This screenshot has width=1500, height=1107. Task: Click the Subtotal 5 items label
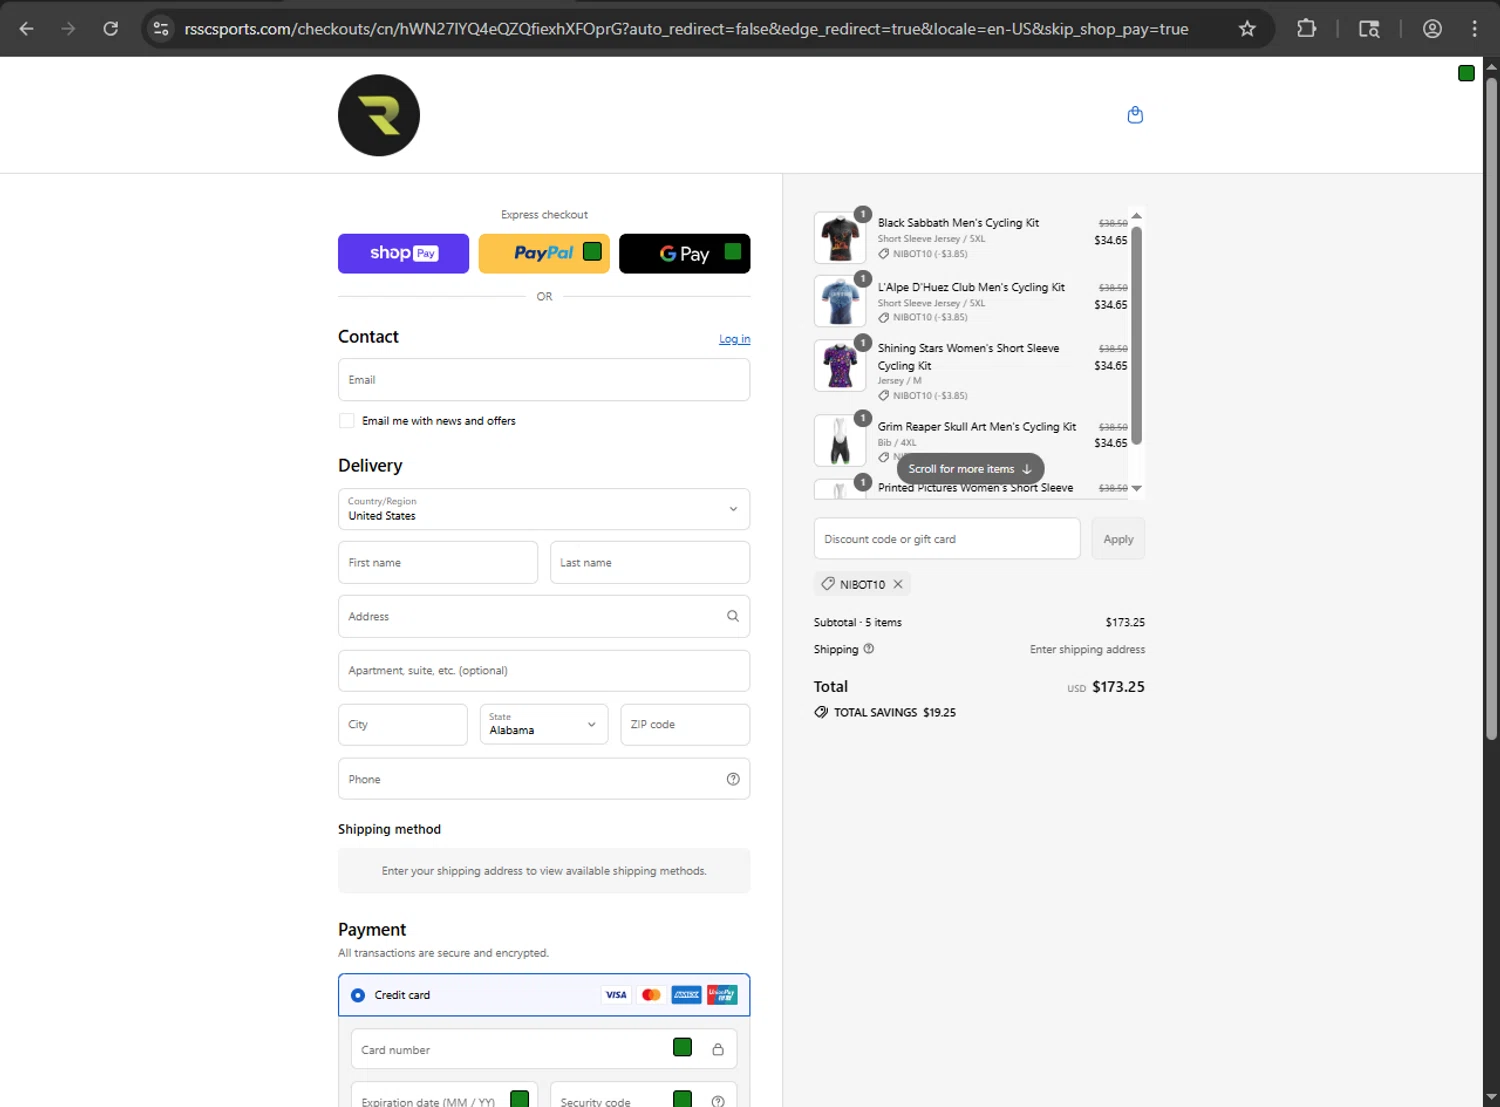tap(858, 622)
